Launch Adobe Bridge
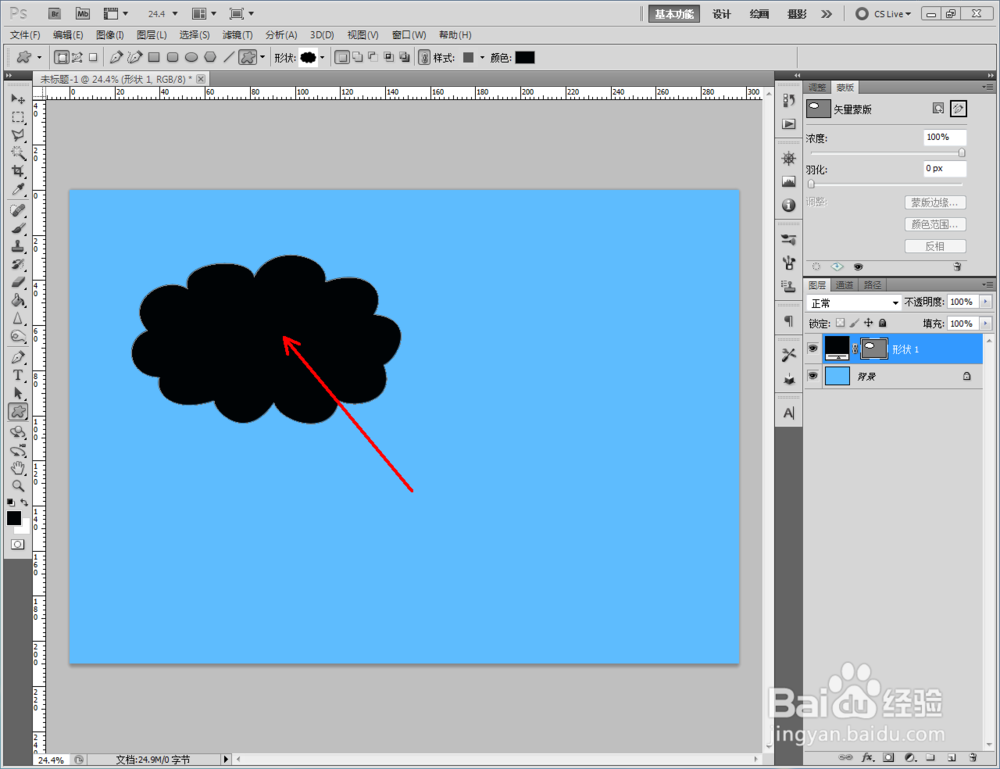The height and width of the screenshot is (769, 1000). click(55, 13)
